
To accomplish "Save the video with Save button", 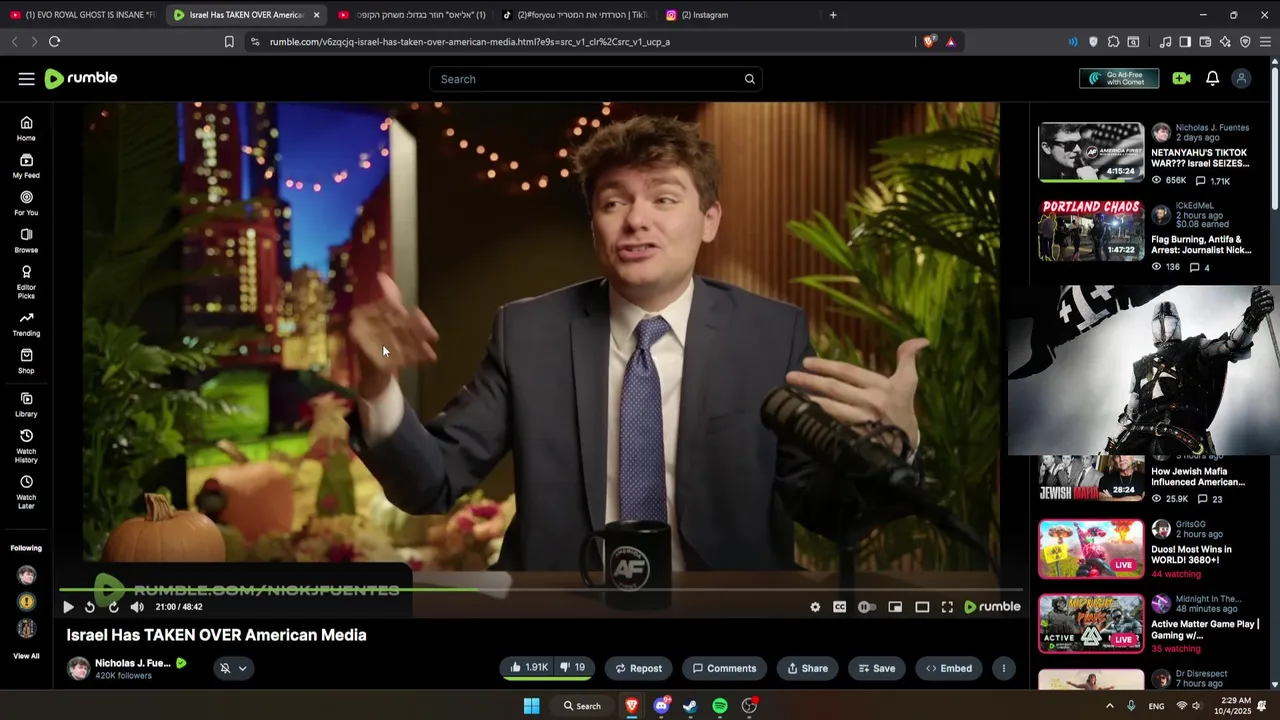I will pos(876,668).
